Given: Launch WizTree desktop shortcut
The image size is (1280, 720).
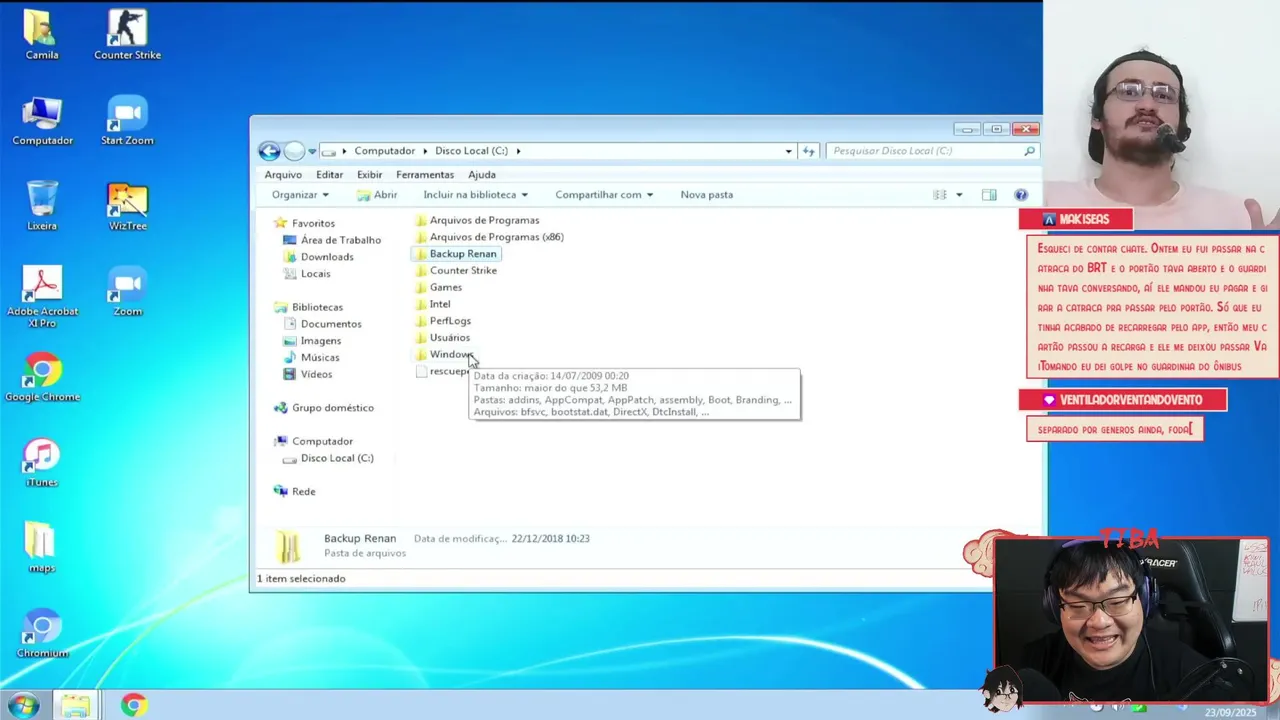Looking at the screenshot, I should tap(127, 206).
